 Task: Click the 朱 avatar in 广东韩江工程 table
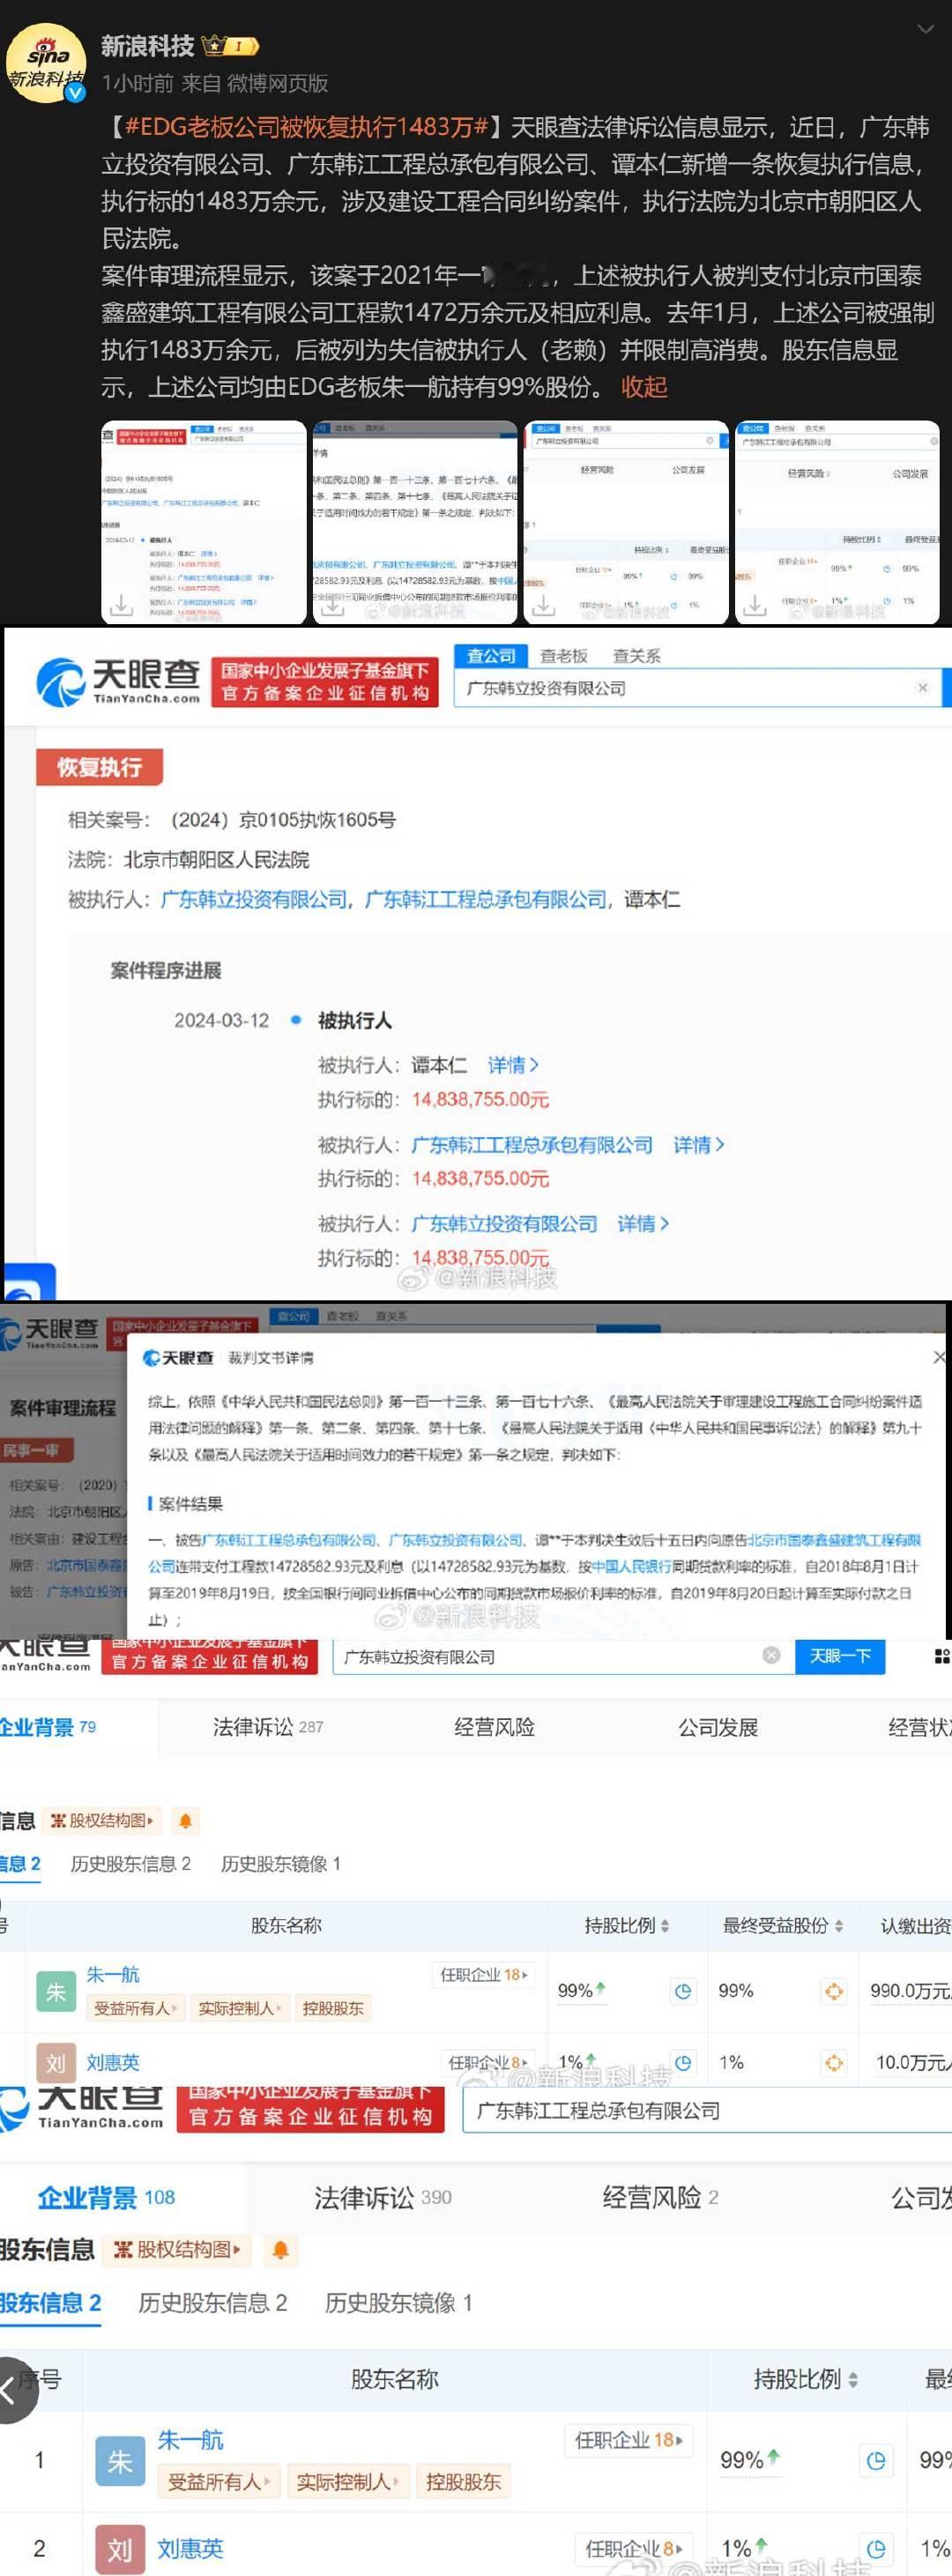120,2462
